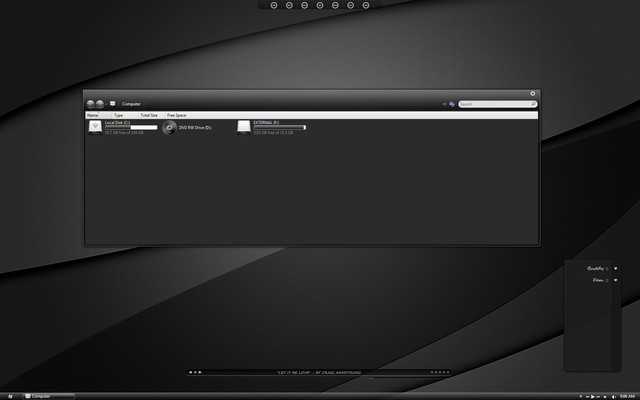The width and height of the screenshot is (640, 400).
Task: Open the volume control in tray
Action: tap(613, 397)
